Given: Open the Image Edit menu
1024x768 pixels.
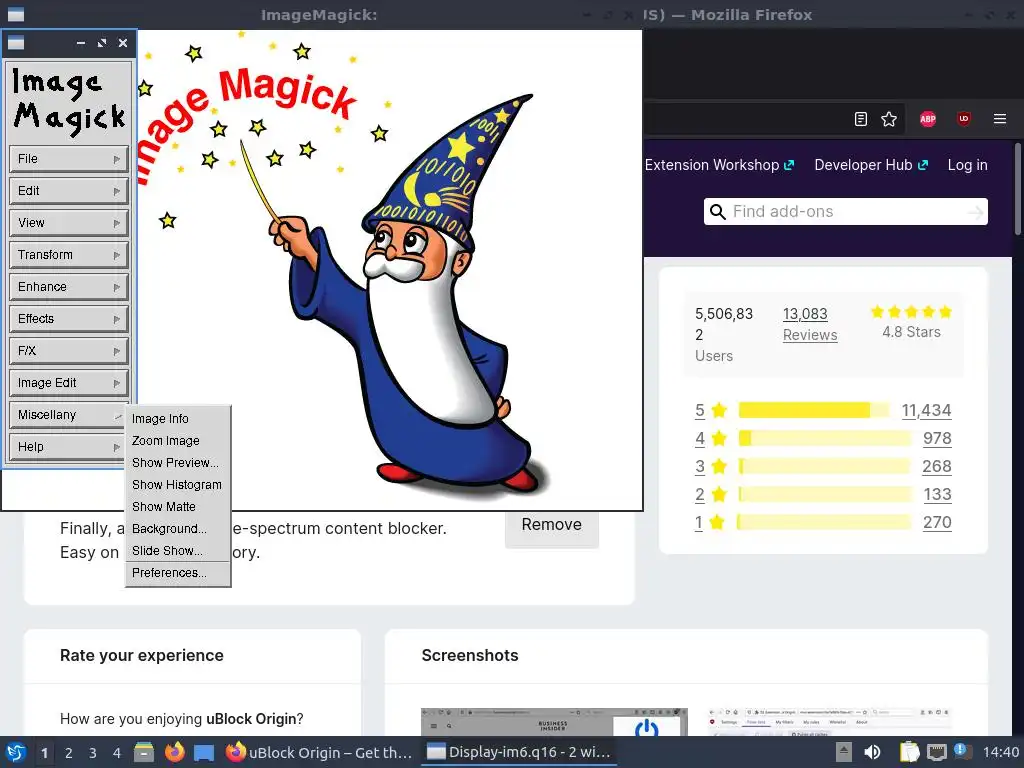Looking at the screenshot, I should 68,383.
